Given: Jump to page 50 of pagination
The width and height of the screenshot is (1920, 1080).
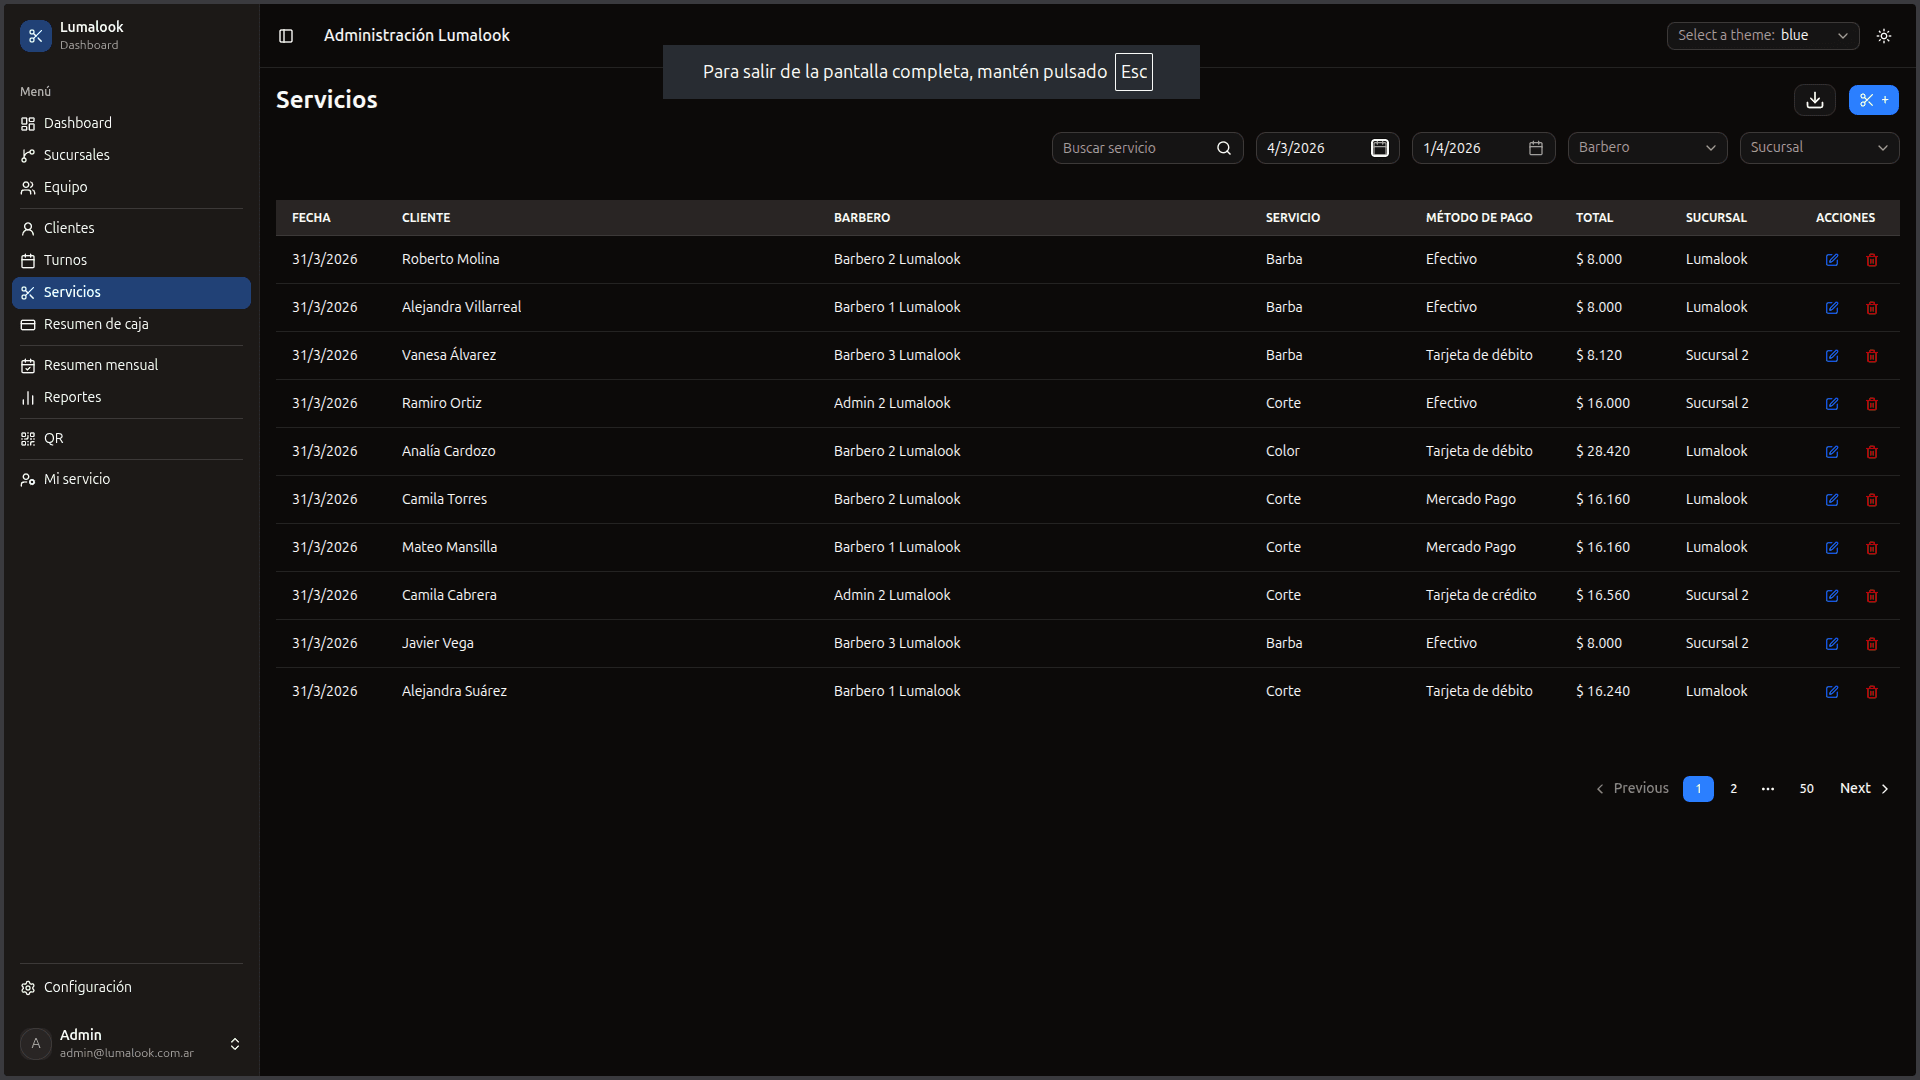Looking at the screenshot, I should click(x=1806, y=789).
